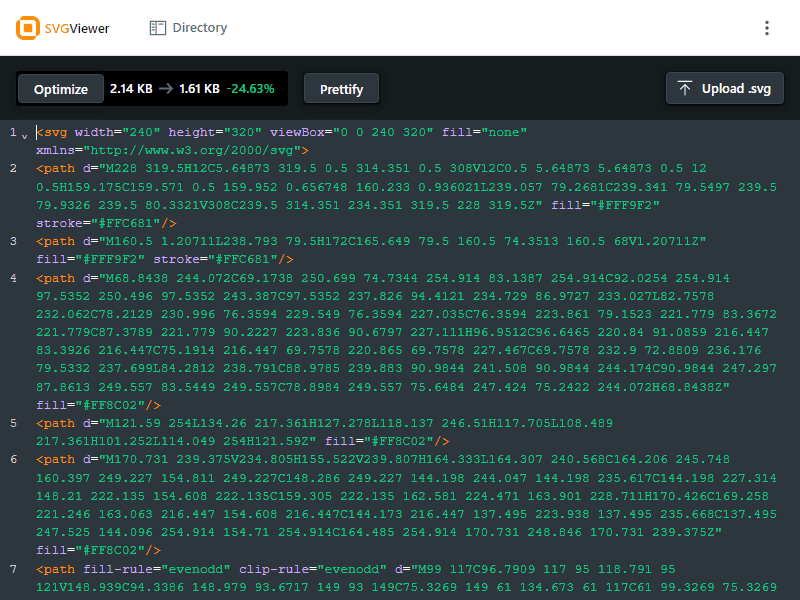This screenshot has width=800, height=600.
Task: Click line number 5 in the gutter
Action: click(14, 423)
